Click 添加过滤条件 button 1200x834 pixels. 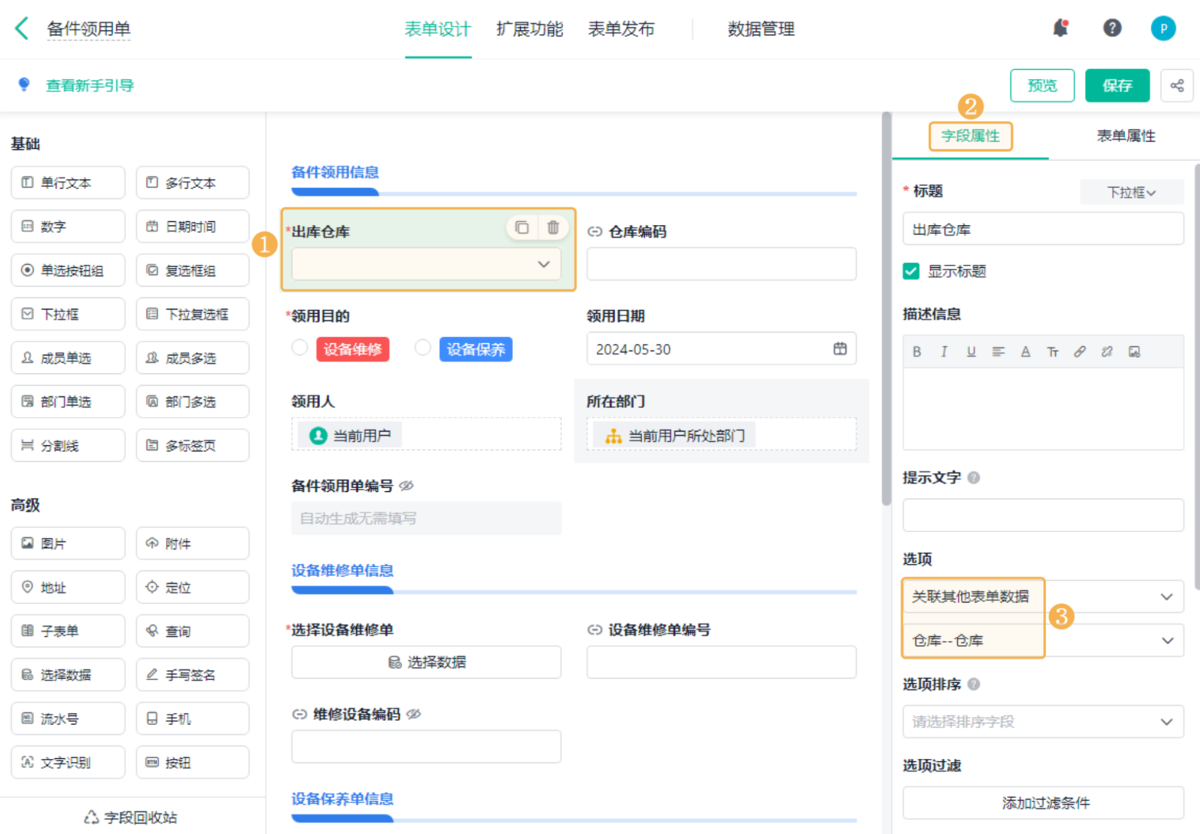coord(1043,803)
